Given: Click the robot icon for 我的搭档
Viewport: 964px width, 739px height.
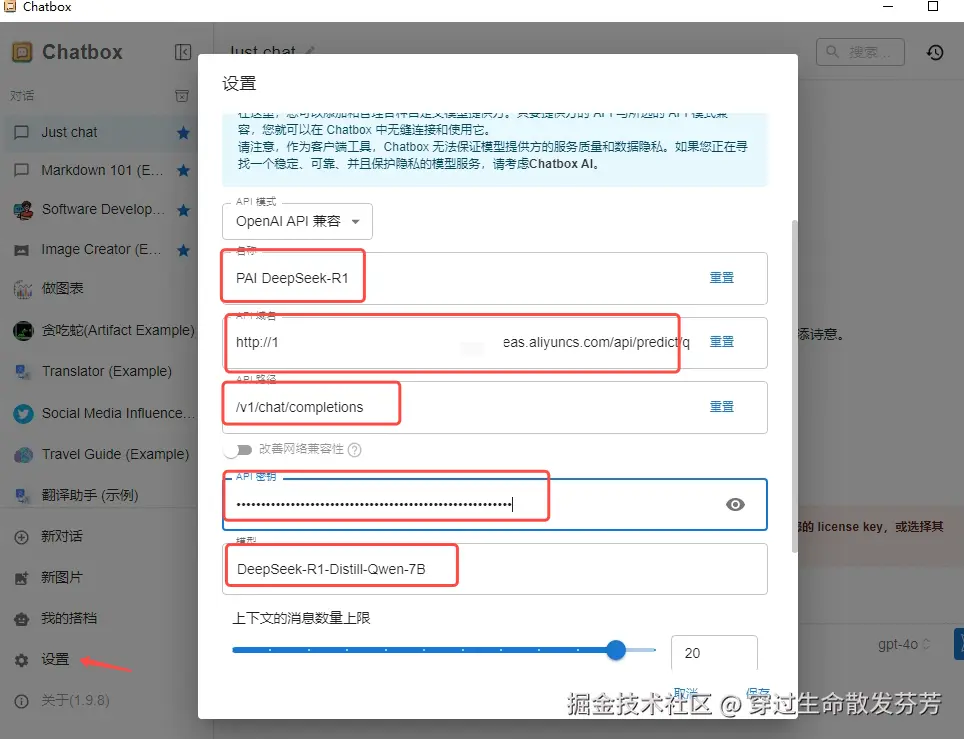Looking at the screenshot, I should [x=22, y=619].
